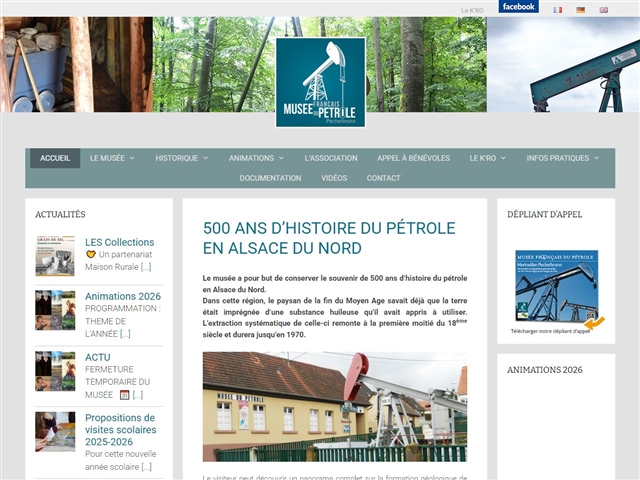Switch language with the French flag
Viewport: 640px width, 480px height.
tap(558, 10)
